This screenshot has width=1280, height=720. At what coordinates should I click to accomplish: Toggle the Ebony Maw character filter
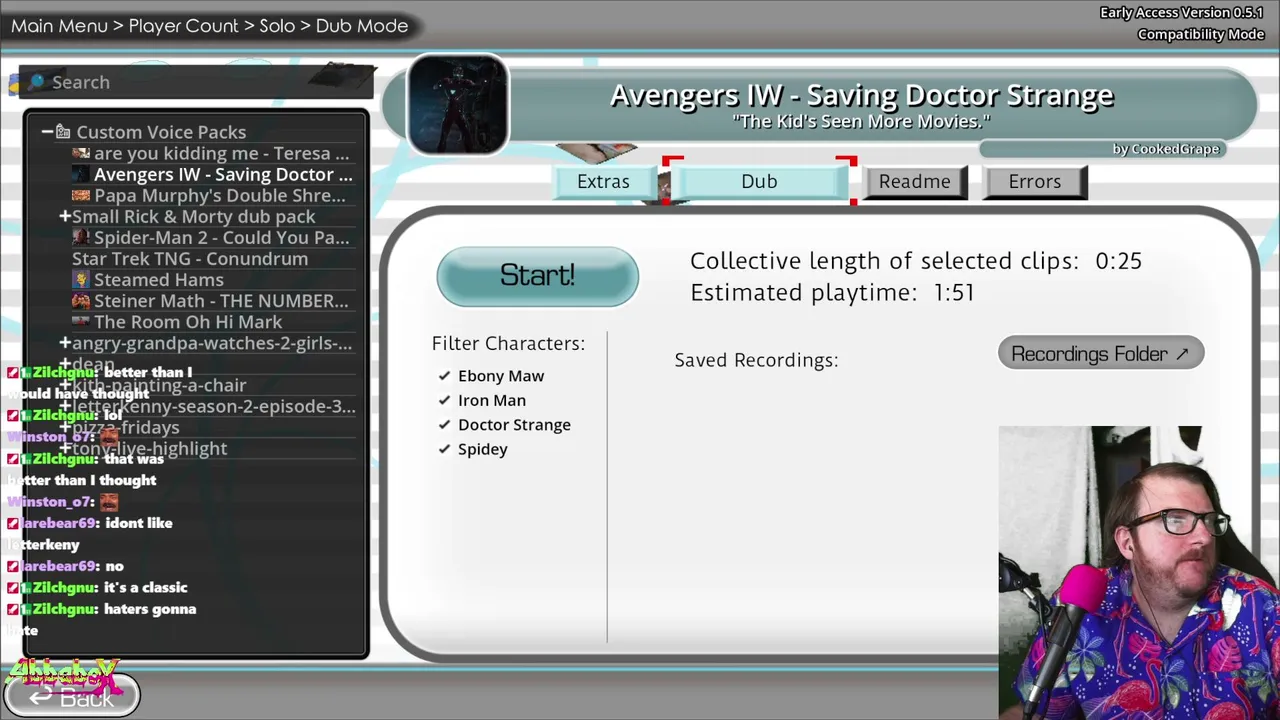point(491,376)
